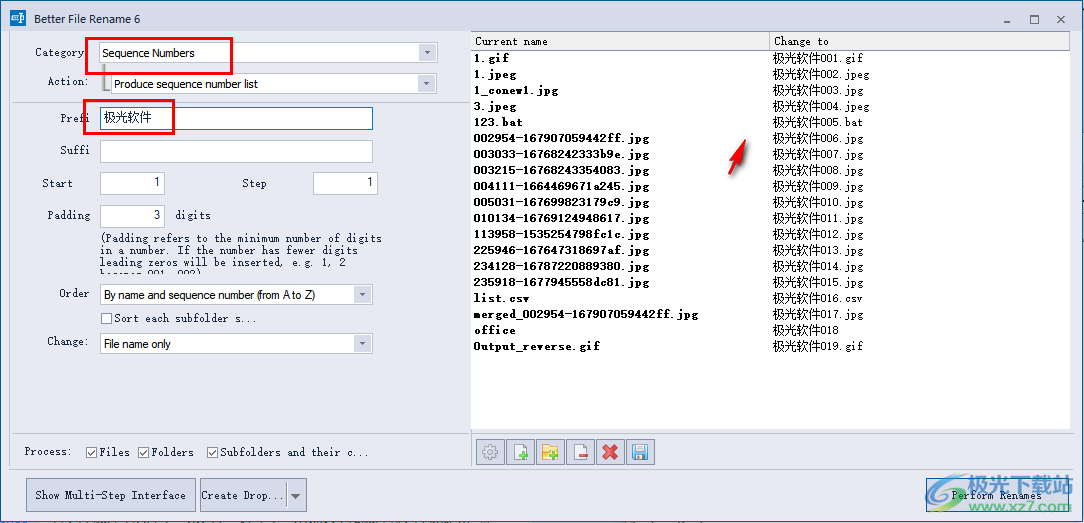Click the Better File Rename app icon in title bar

coord(18,19)
